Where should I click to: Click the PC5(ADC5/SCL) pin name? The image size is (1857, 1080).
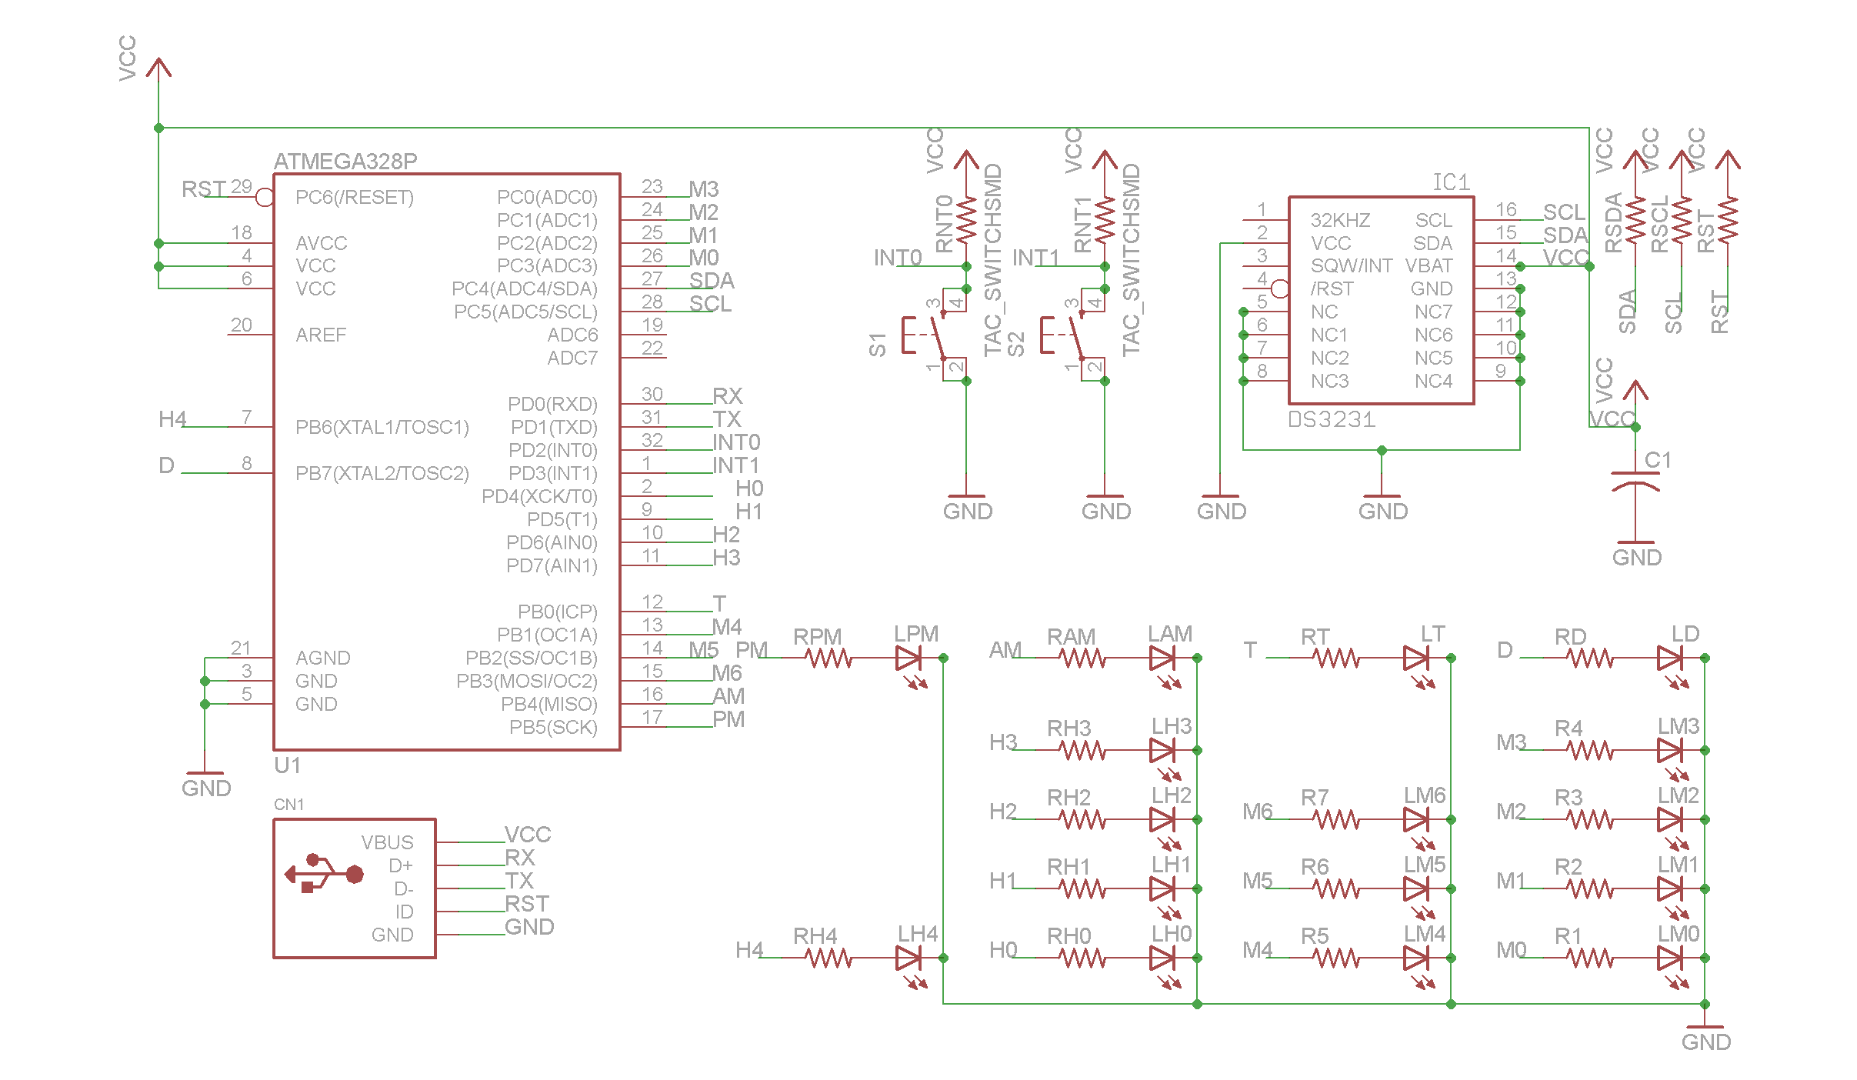pyautogui.click(x=526, y=312)
